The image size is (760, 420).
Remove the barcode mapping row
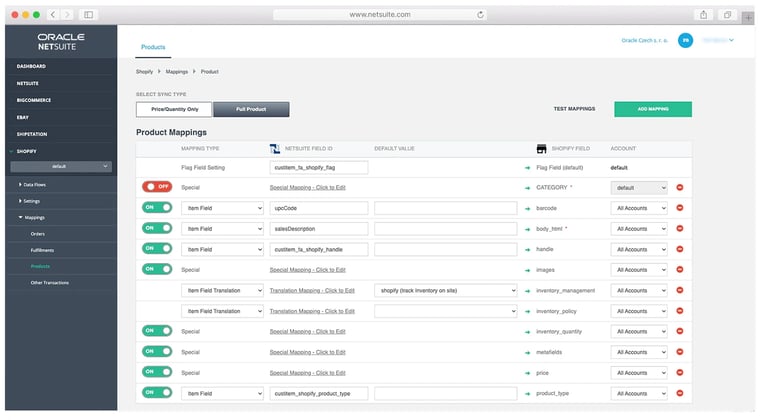tap(680, 208)
